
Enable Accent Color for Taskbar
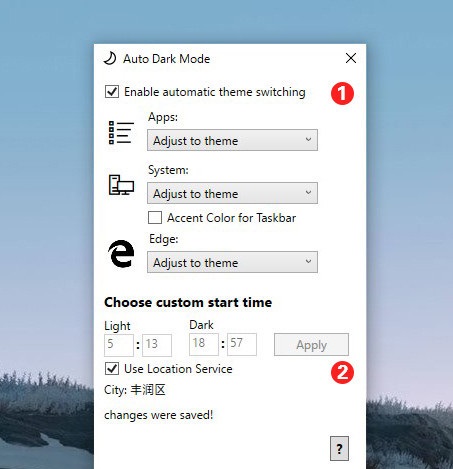coord(155,217)
